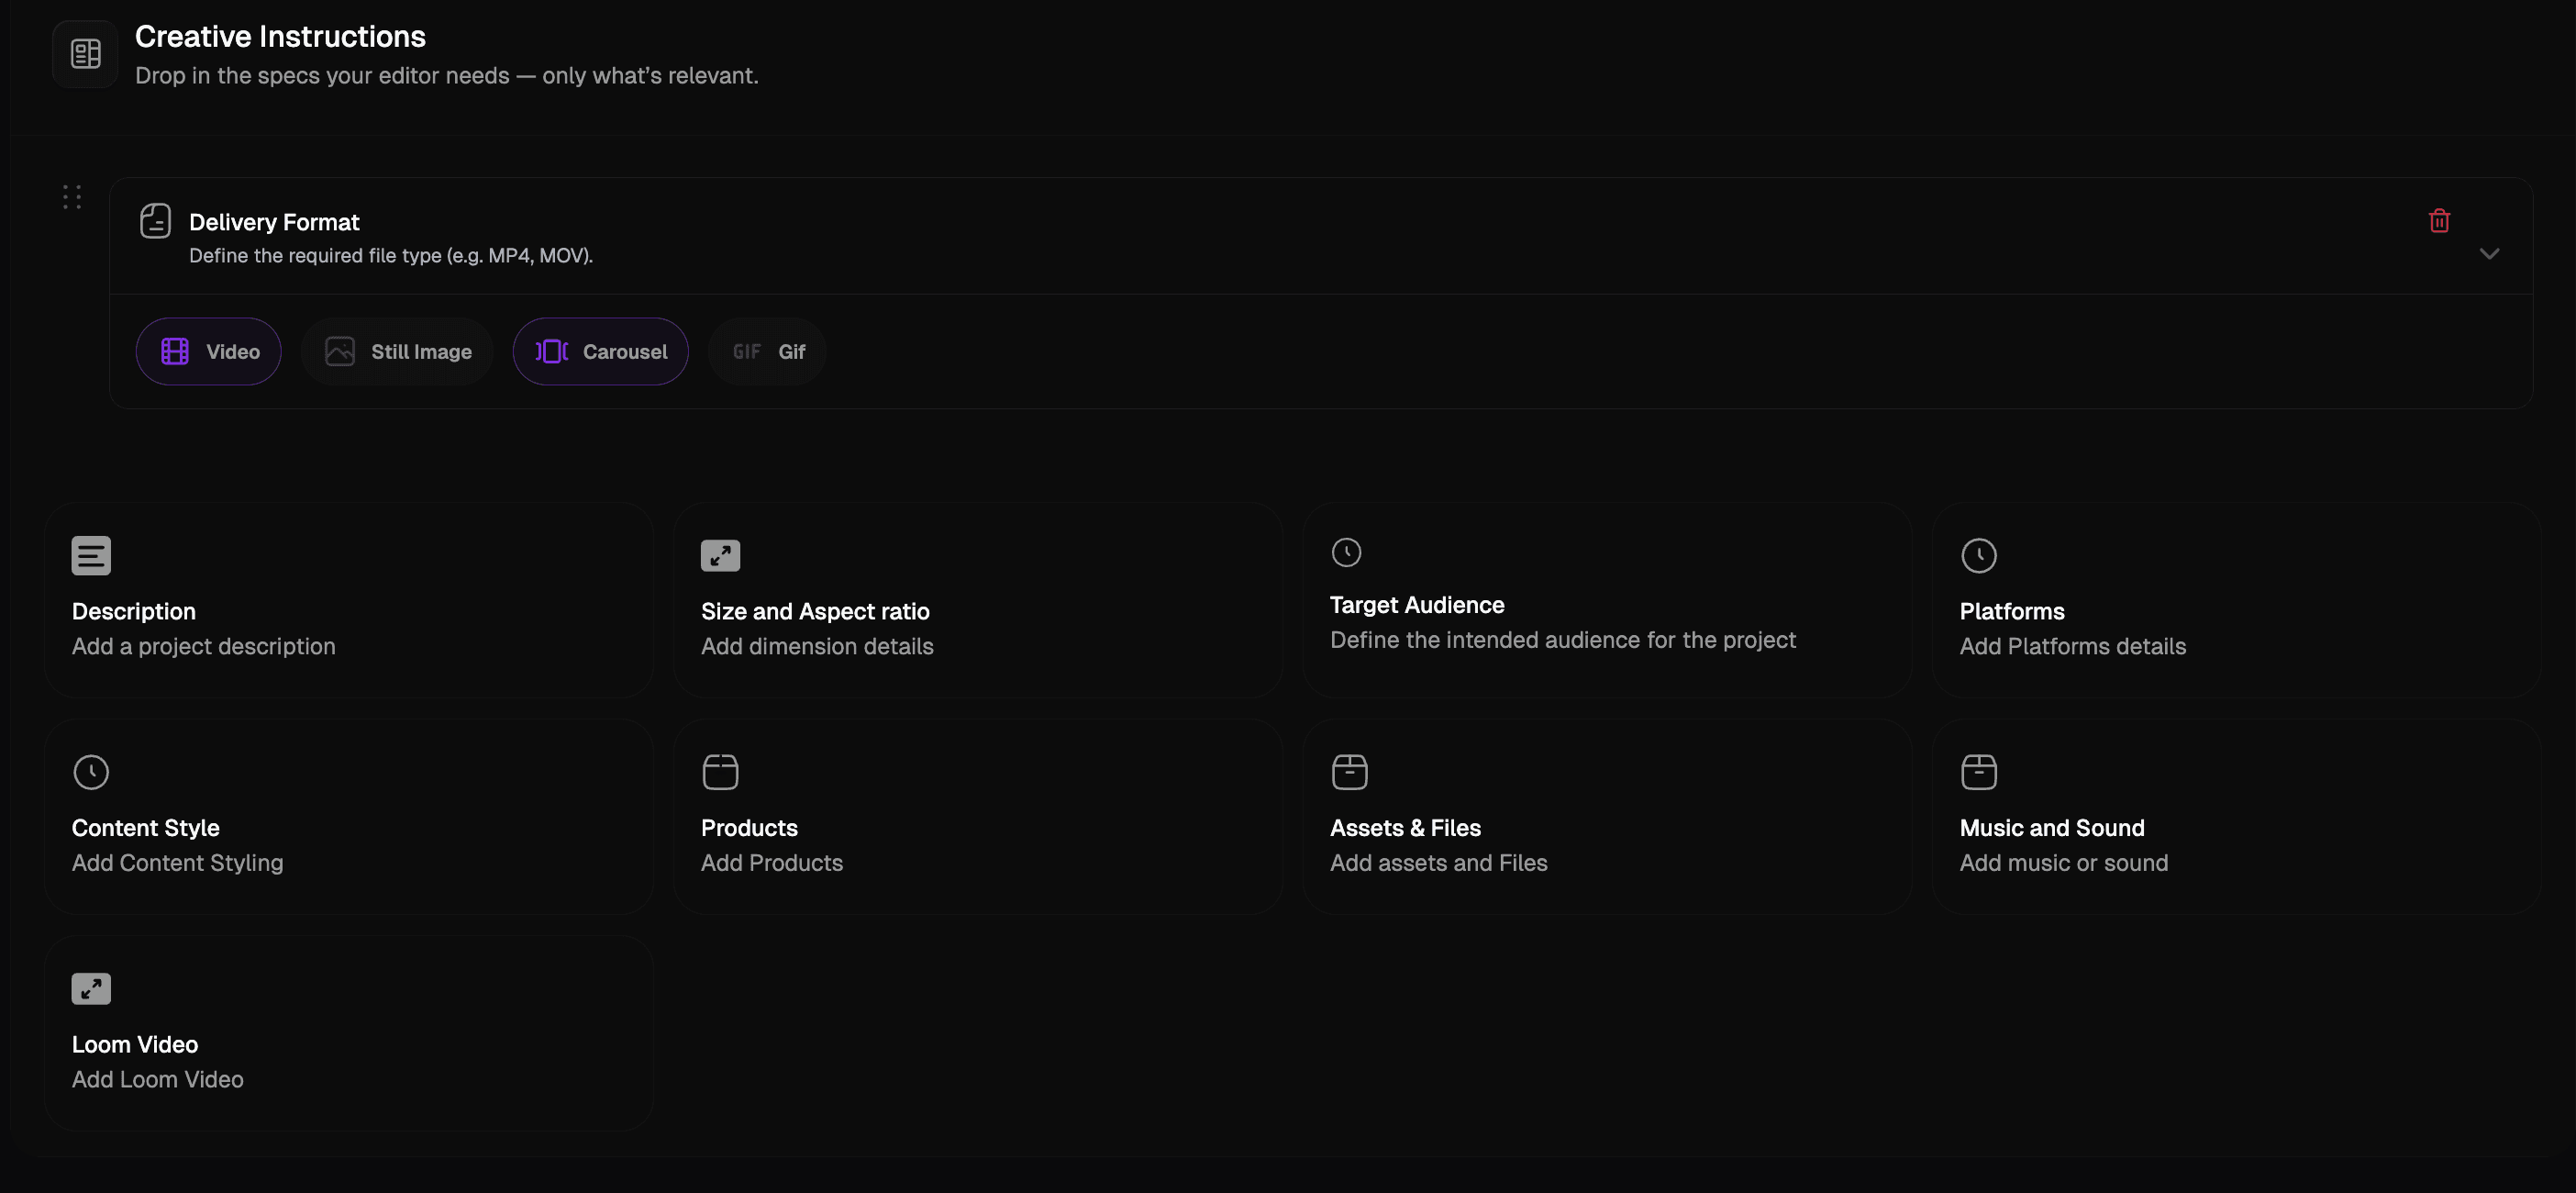Open the Assets & Files card
Image resolution: width=2576 pixels, height=1193 pixels.
point(1606,817)
